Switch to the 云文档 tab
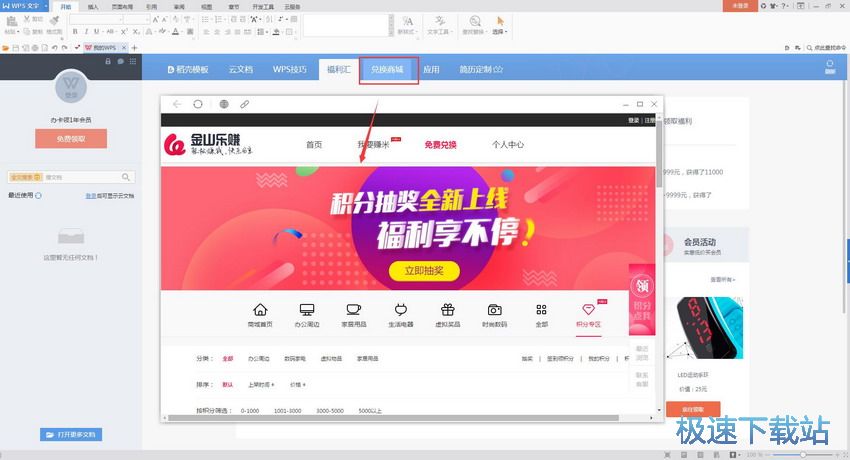The width and height of the screenshot is (850, 460). coord(241,69)
